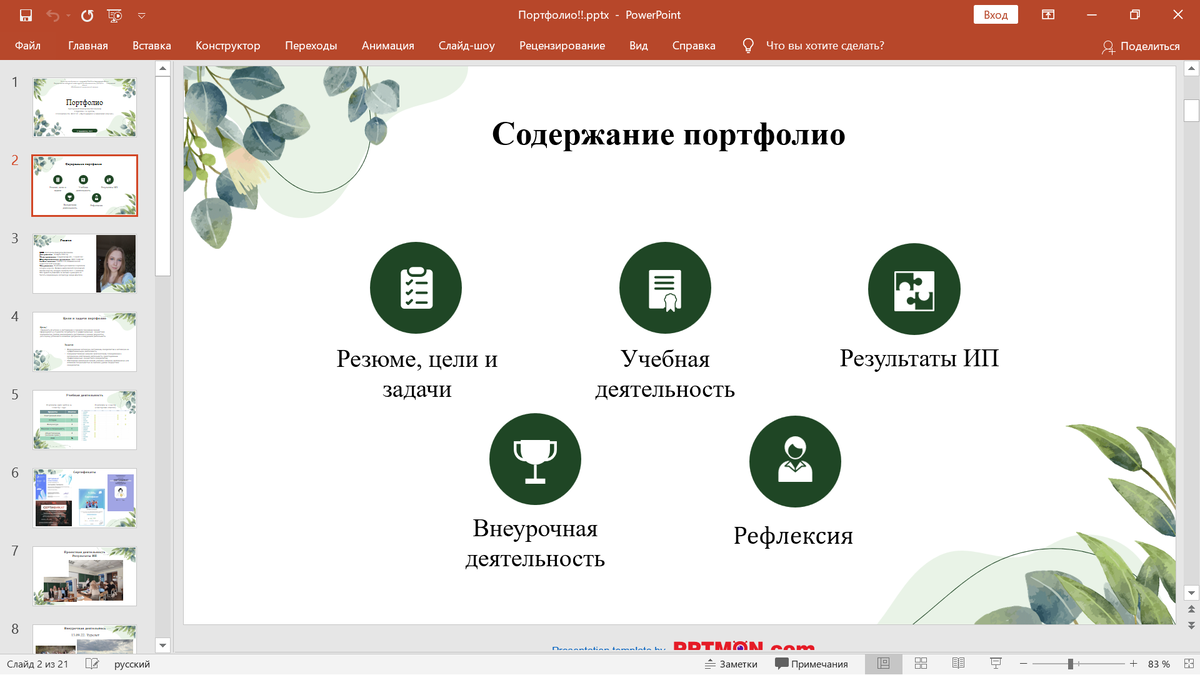Click the trophy cup circle icon

[535, 459]
